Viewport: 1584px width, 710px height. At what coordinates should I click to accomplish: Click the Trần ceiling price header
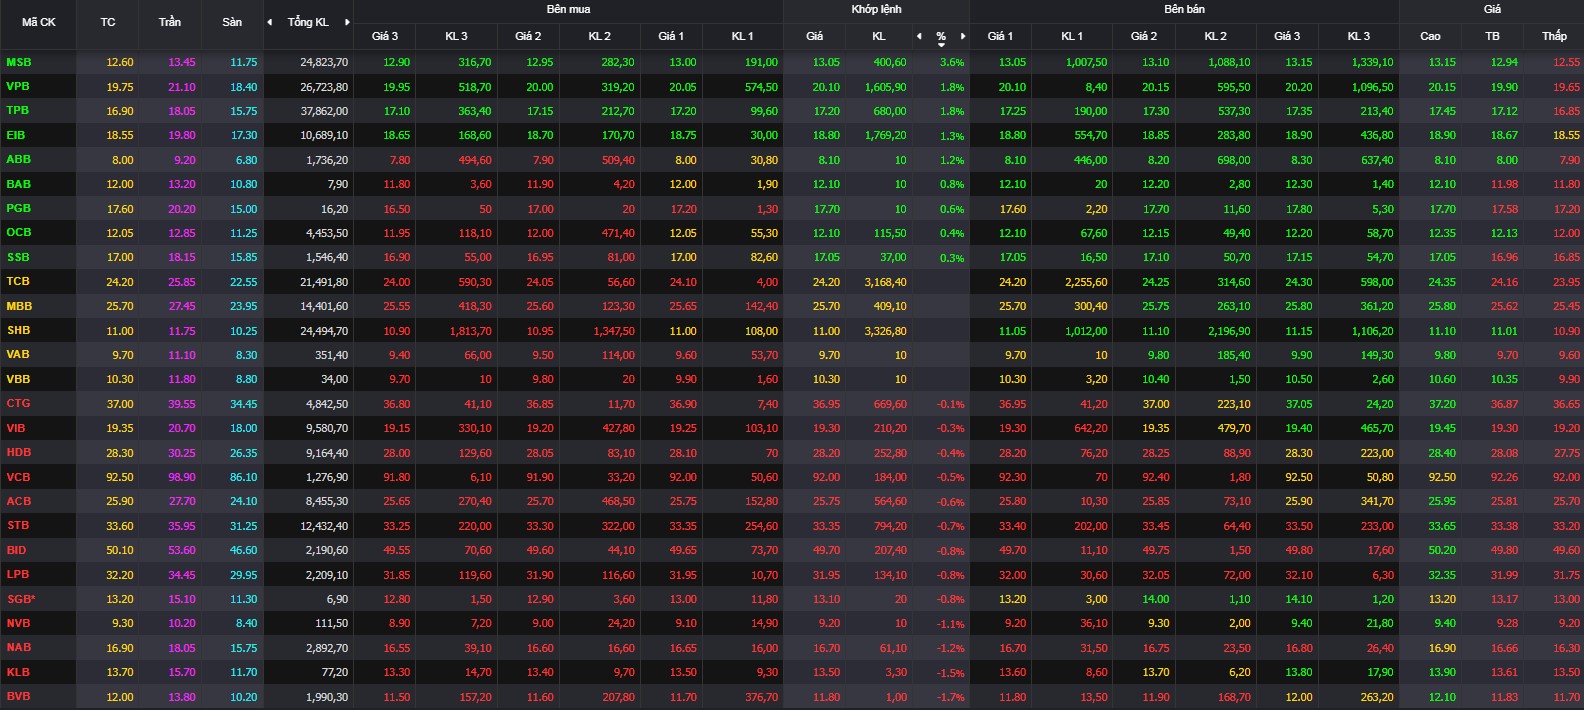[170, 22]
